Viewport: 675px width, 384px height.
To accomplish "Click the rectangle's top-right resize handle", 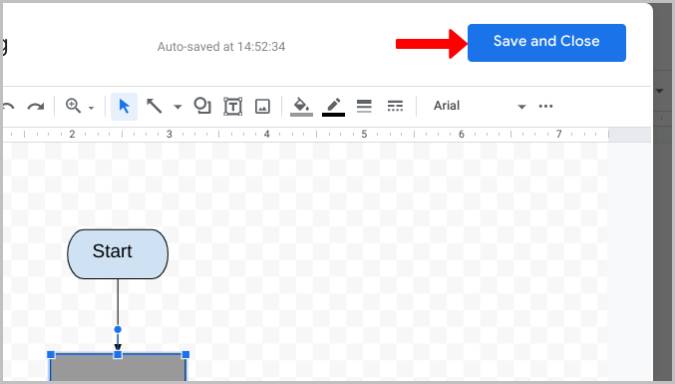I will pos(186,355).
